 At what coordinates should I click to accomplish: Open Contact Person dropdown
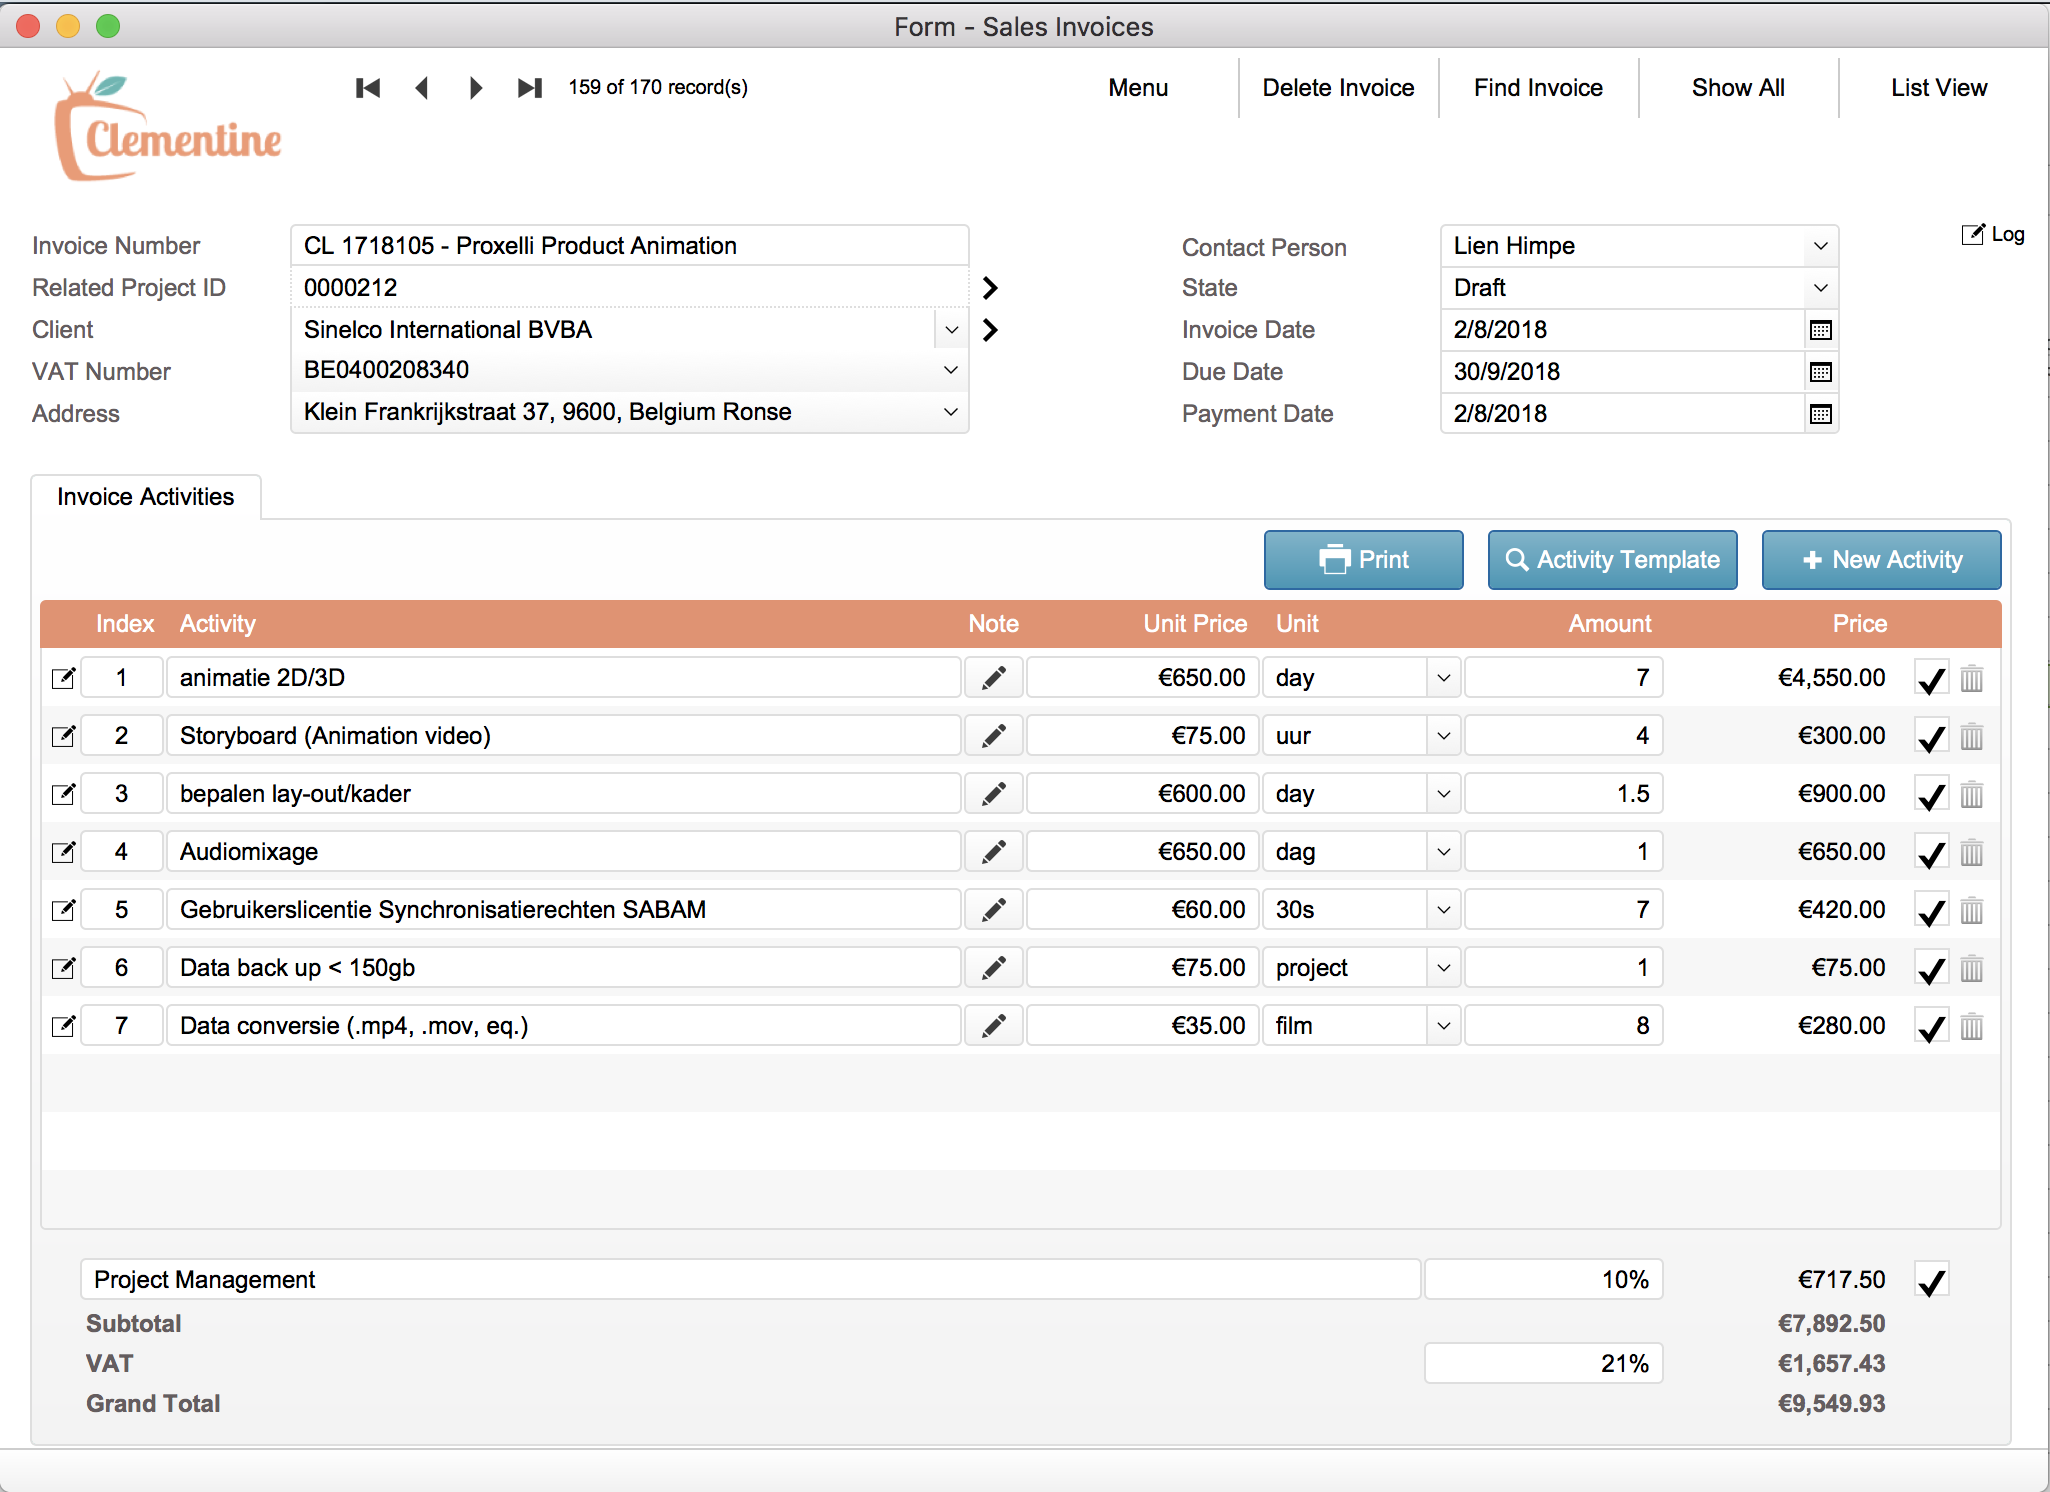pyautogui.click(x=1821, y=246)
